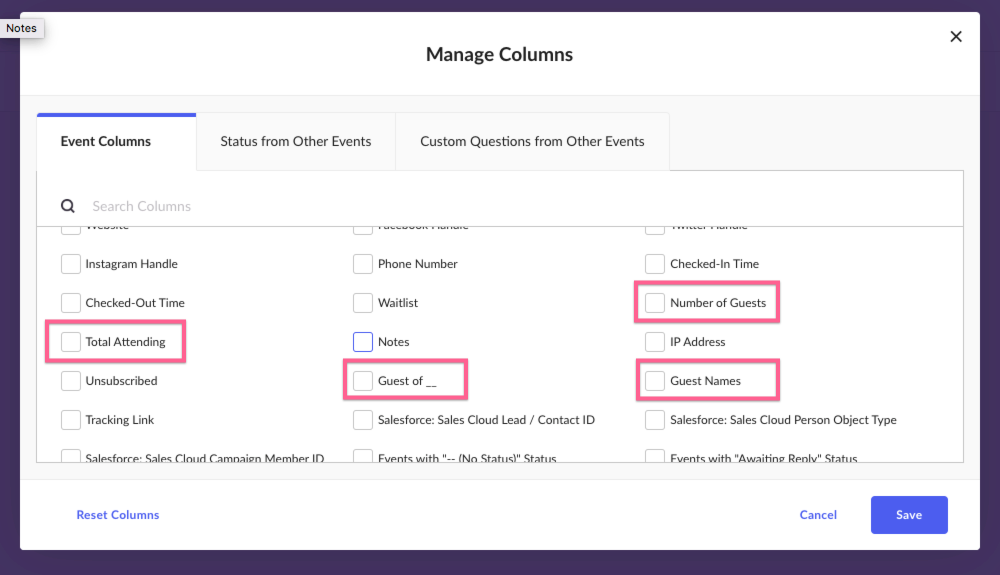Enable the Checked-In Time column

(655, 264)
